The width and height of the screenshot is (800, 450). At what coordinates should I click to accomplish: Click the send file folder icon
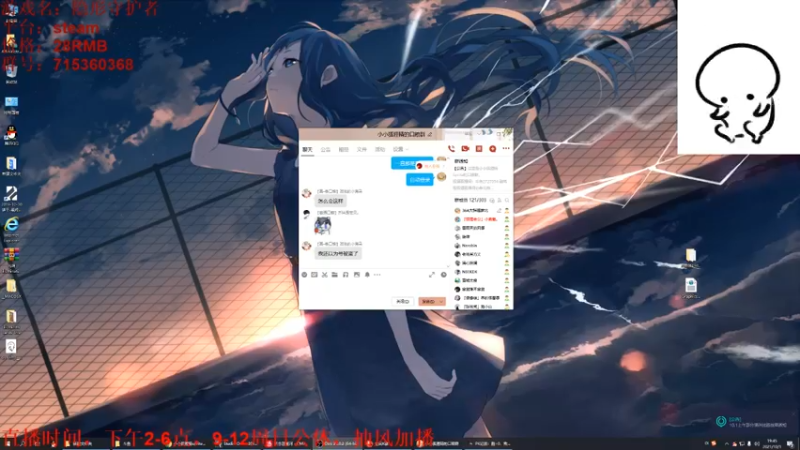[335, 274]
